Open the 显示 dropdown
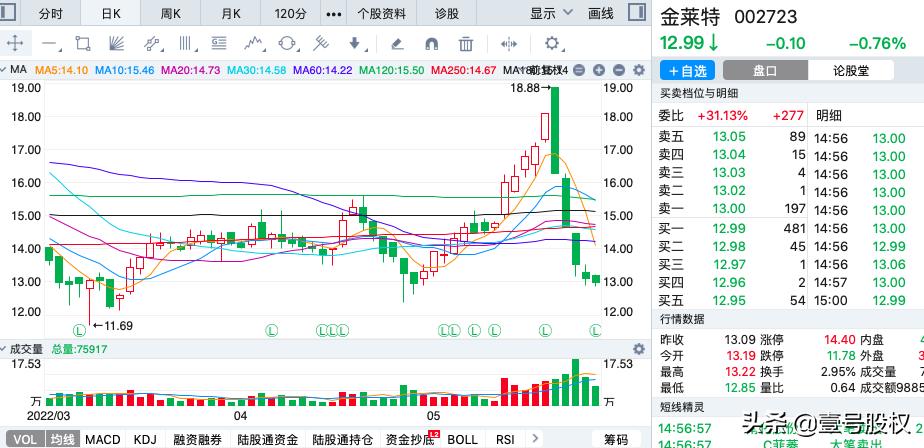The height and width of the screenshot is (448, 924). coord(551,14)
